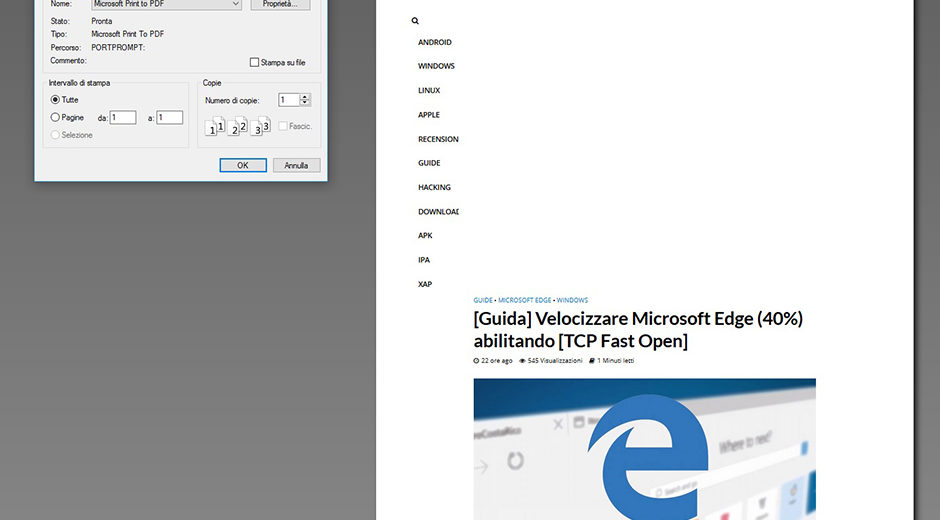Confirm printing with the OK button
The height and width of the screenshot is (520, 940).
pyautogui.click(x=243, y=166)
